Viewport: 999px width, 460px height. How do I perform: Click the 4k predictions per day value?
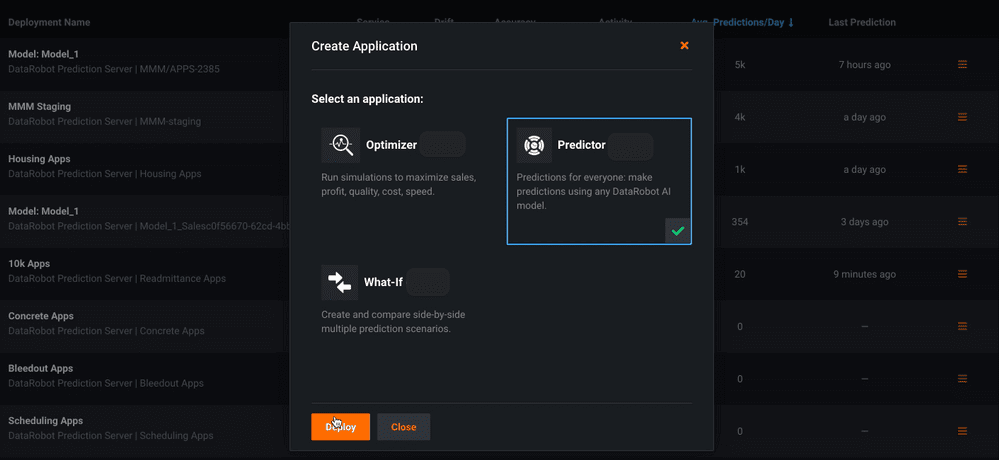[x=740, y=117]
